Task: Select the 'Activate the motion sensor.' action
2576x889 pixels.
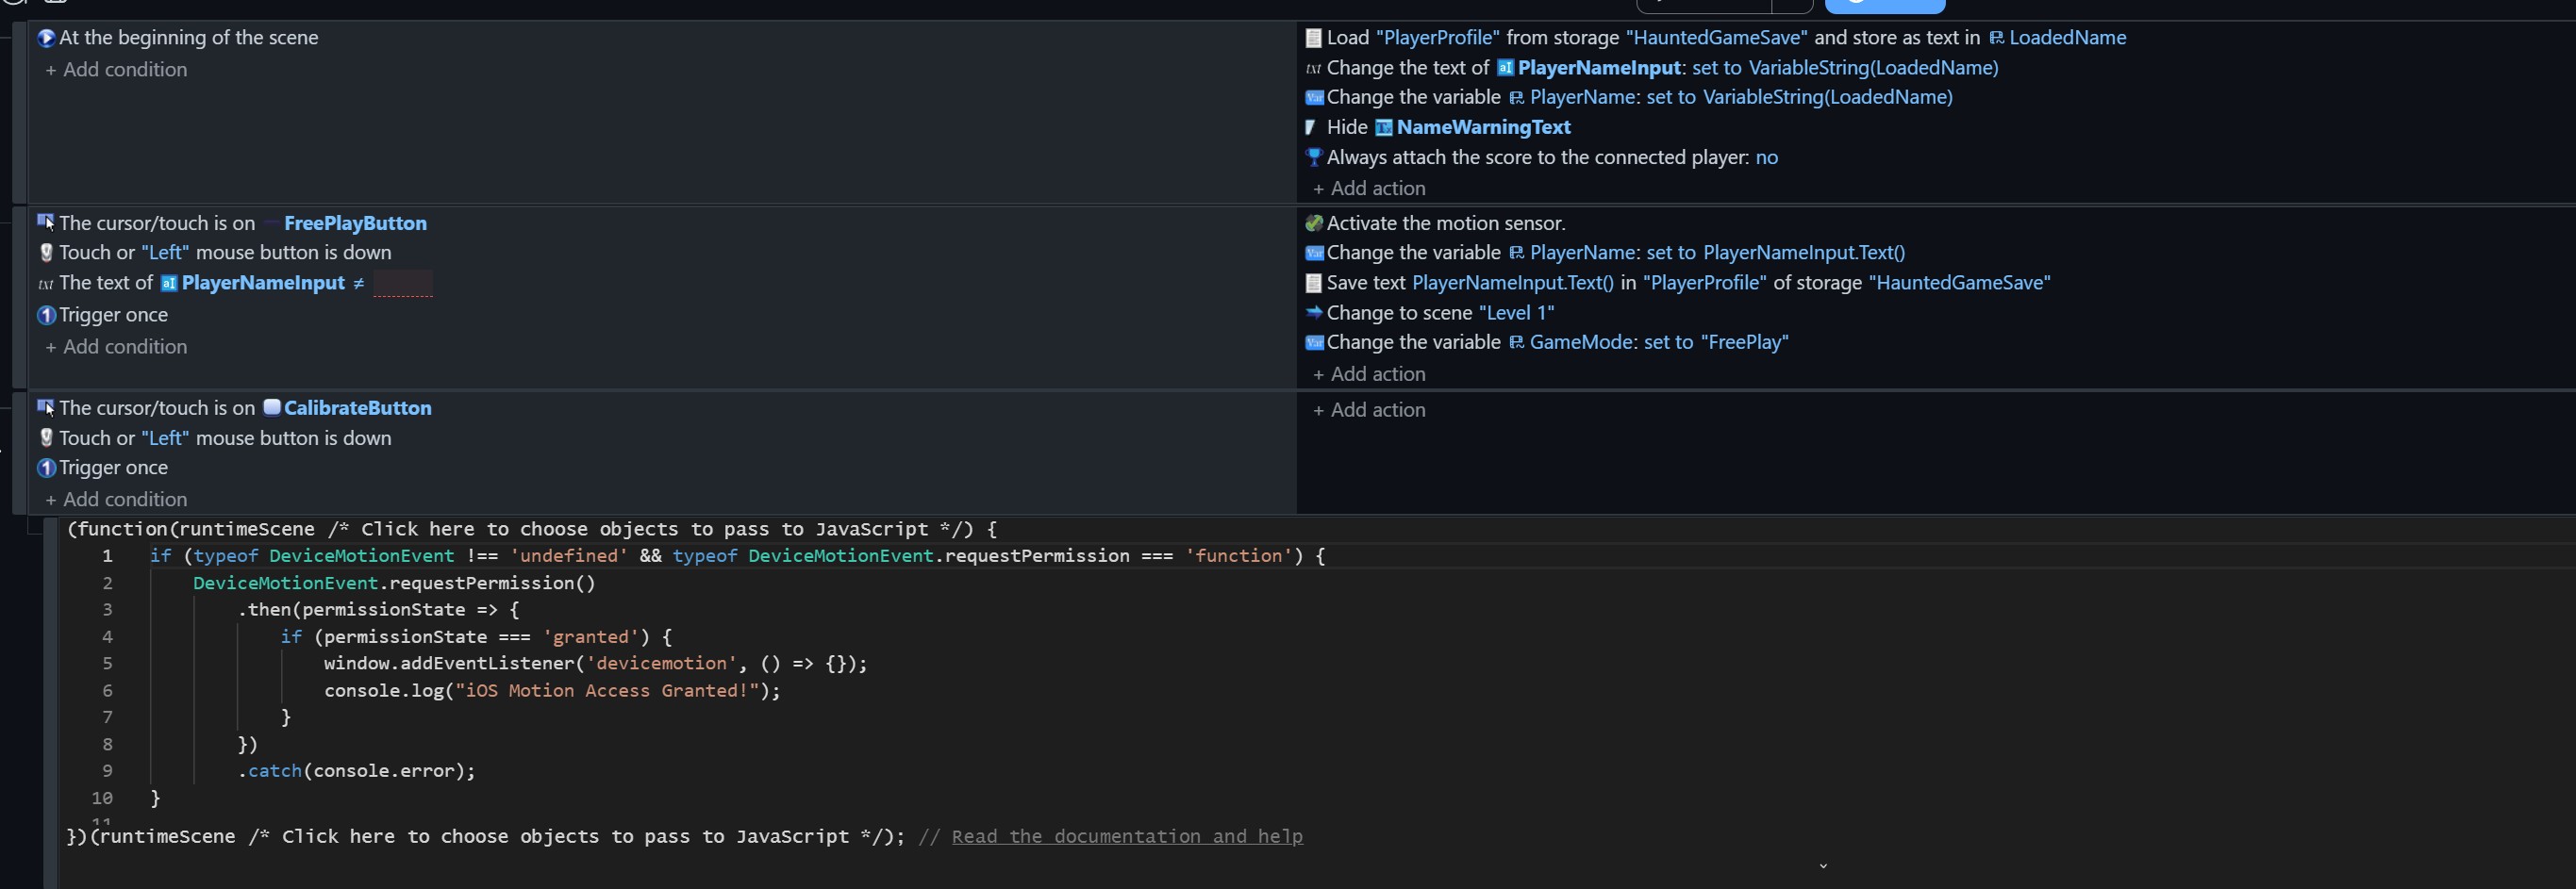Action: coord(1446,223)
